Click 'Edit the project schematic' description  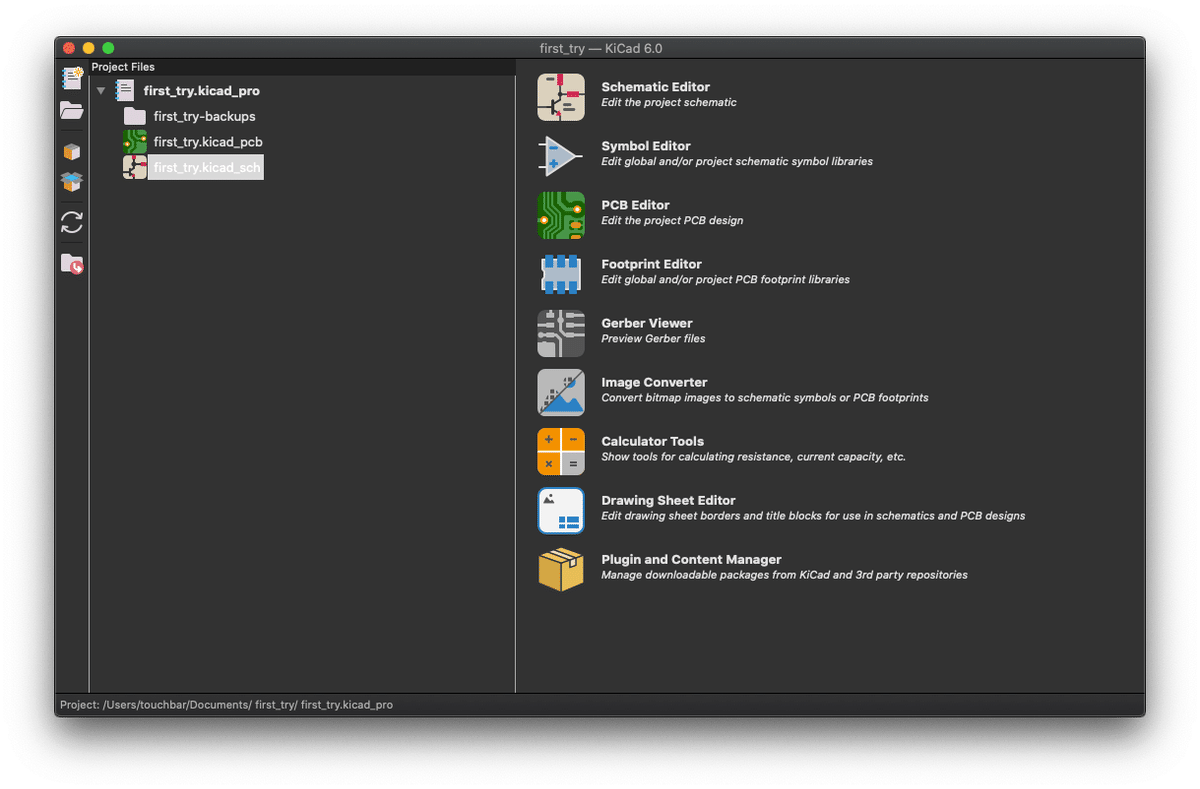[x=669, y=102]
